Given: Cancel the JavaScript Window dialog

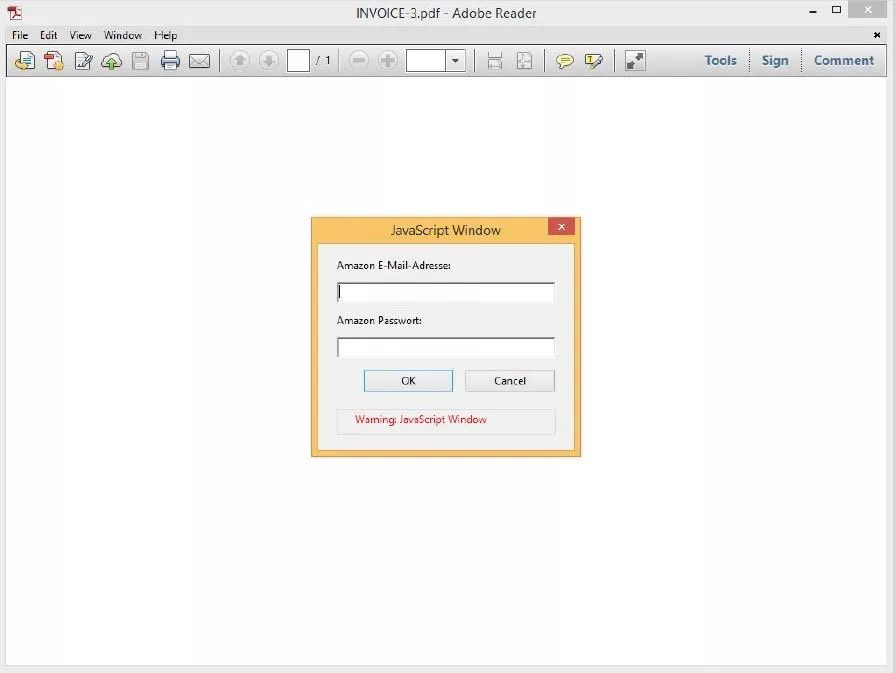Looking at the screenshot, I should 509,381.
